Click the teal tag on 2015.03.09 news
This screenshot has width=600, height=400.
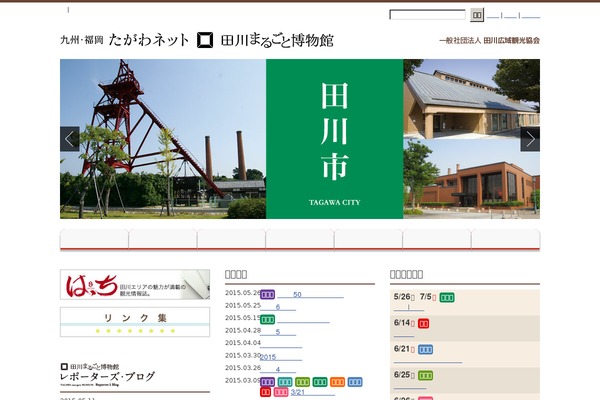coord(285,382)
